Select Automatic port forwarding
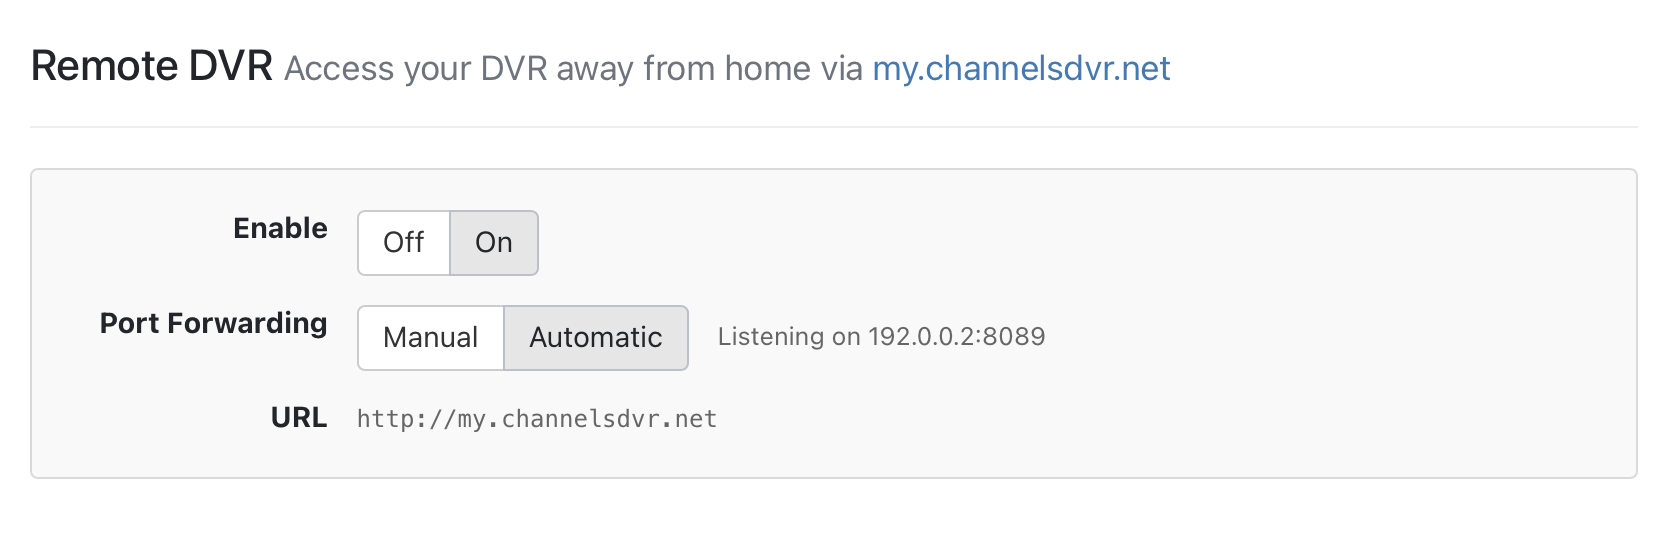The width and height of the screenshot is (1668, 547). [596, 338]
